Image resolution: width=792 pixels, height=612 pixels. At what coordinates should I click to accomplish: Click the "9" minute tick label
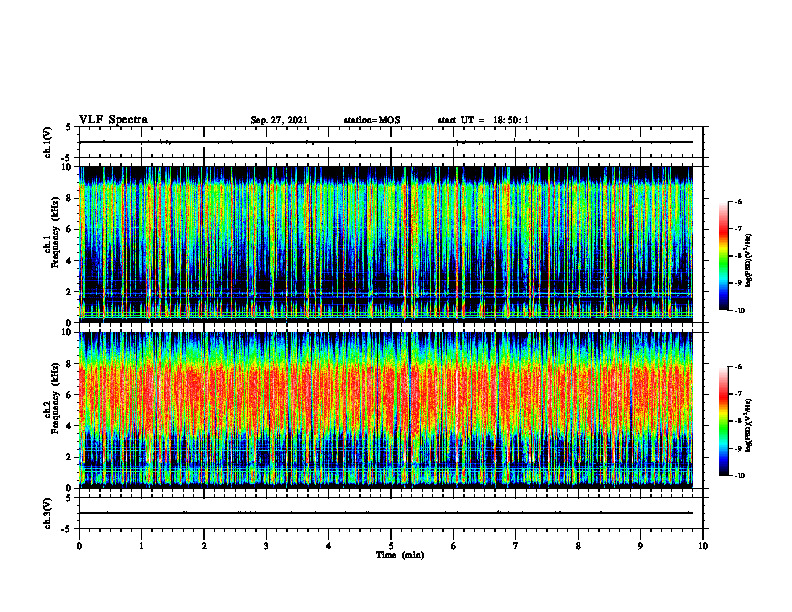pyautogui.click(x=640, y=546)
